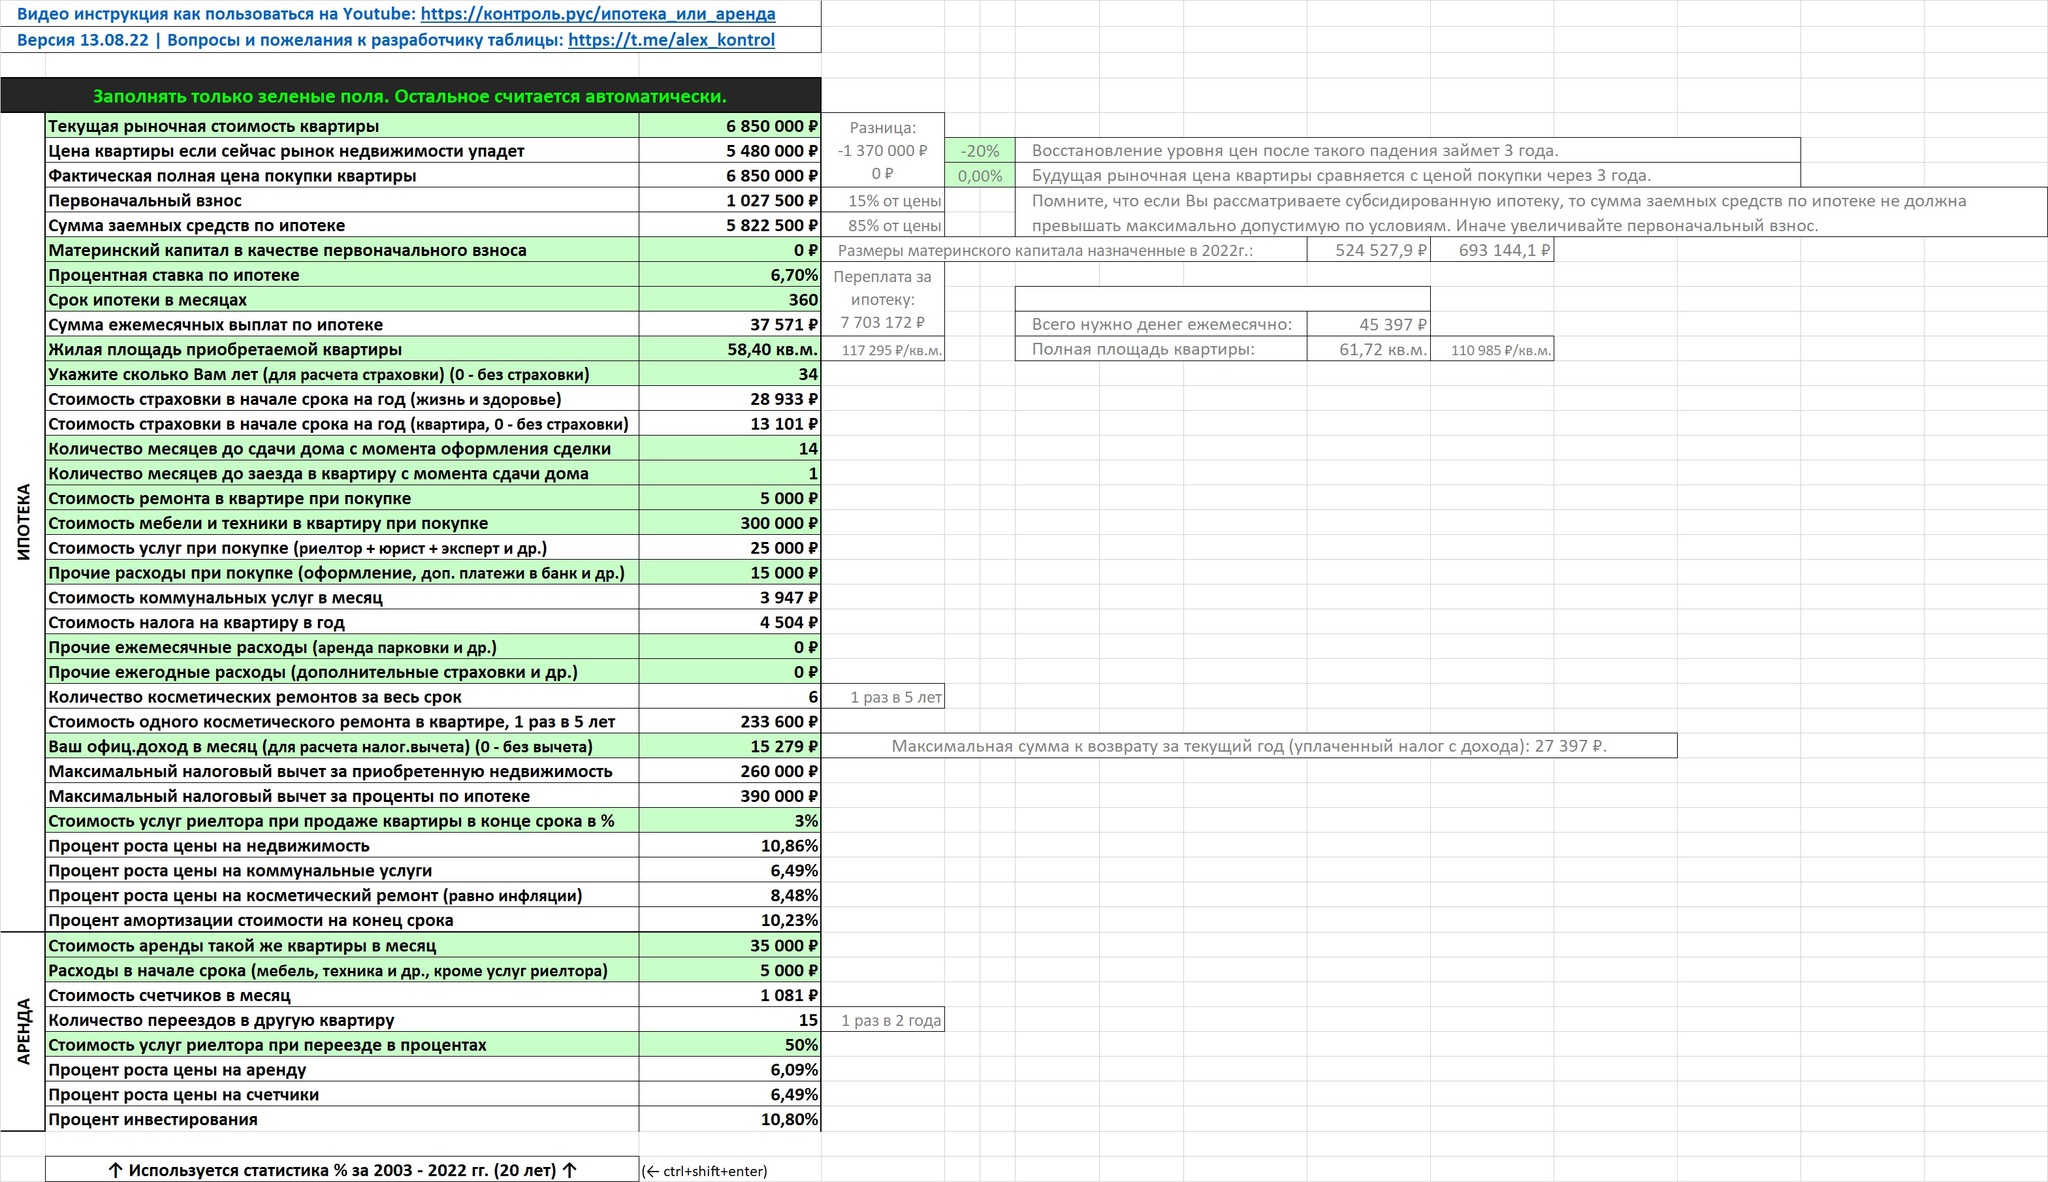Viewport: 2048px width, 1182px height.
Task: Select maternity capital amount 693 144,1 ₽
Action: [1492, 250]
